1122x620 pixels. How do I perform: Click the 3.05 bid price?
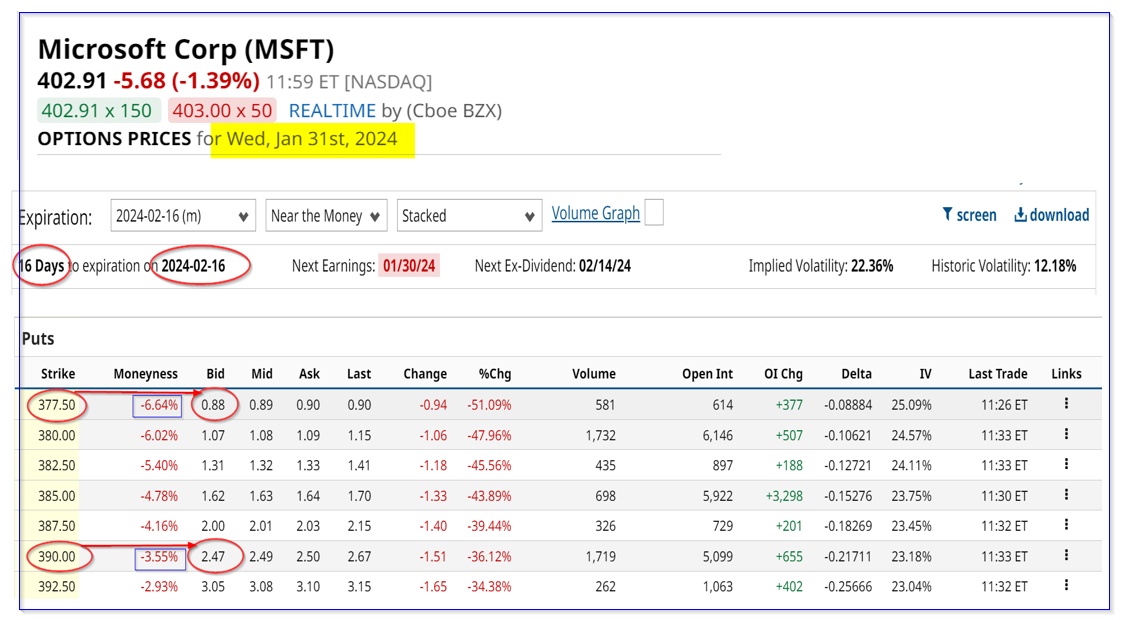click(x=213, y=586)
